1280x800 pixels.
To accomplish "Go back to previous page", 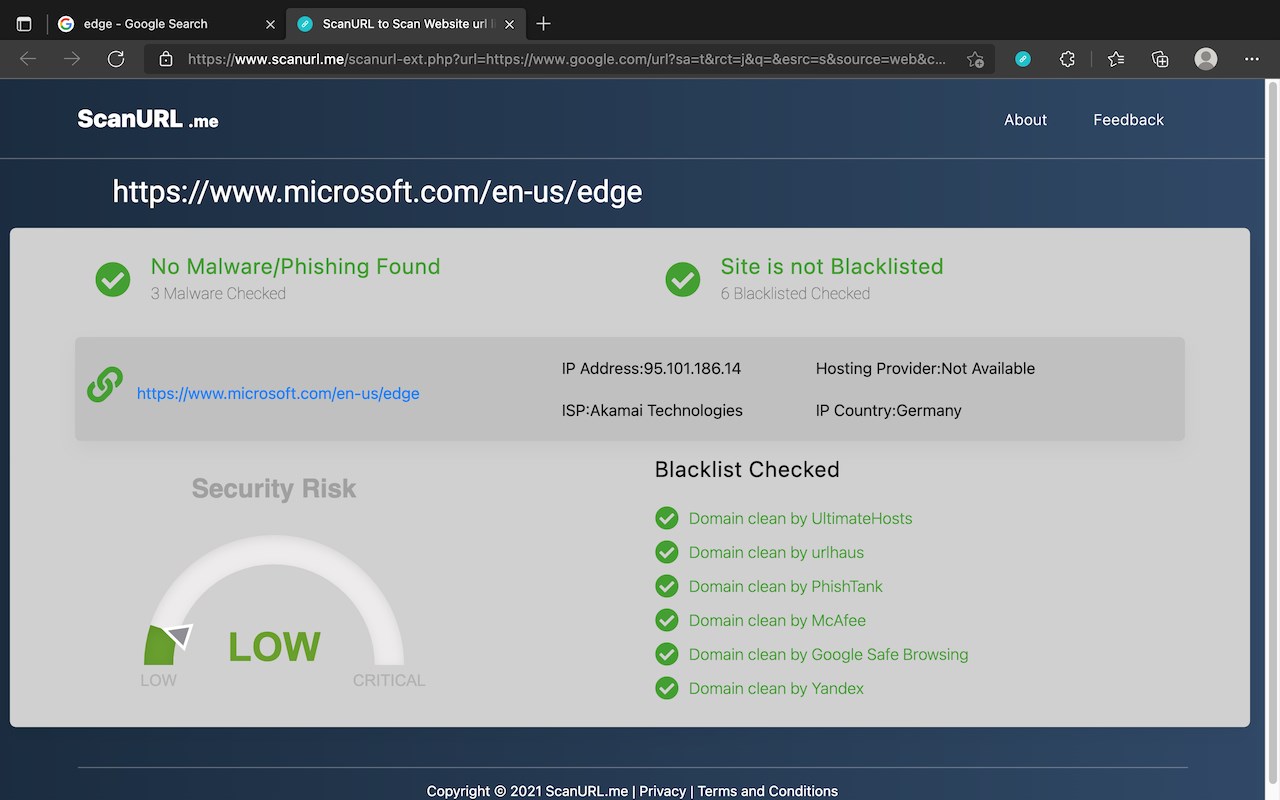I will tap(28, 59).
